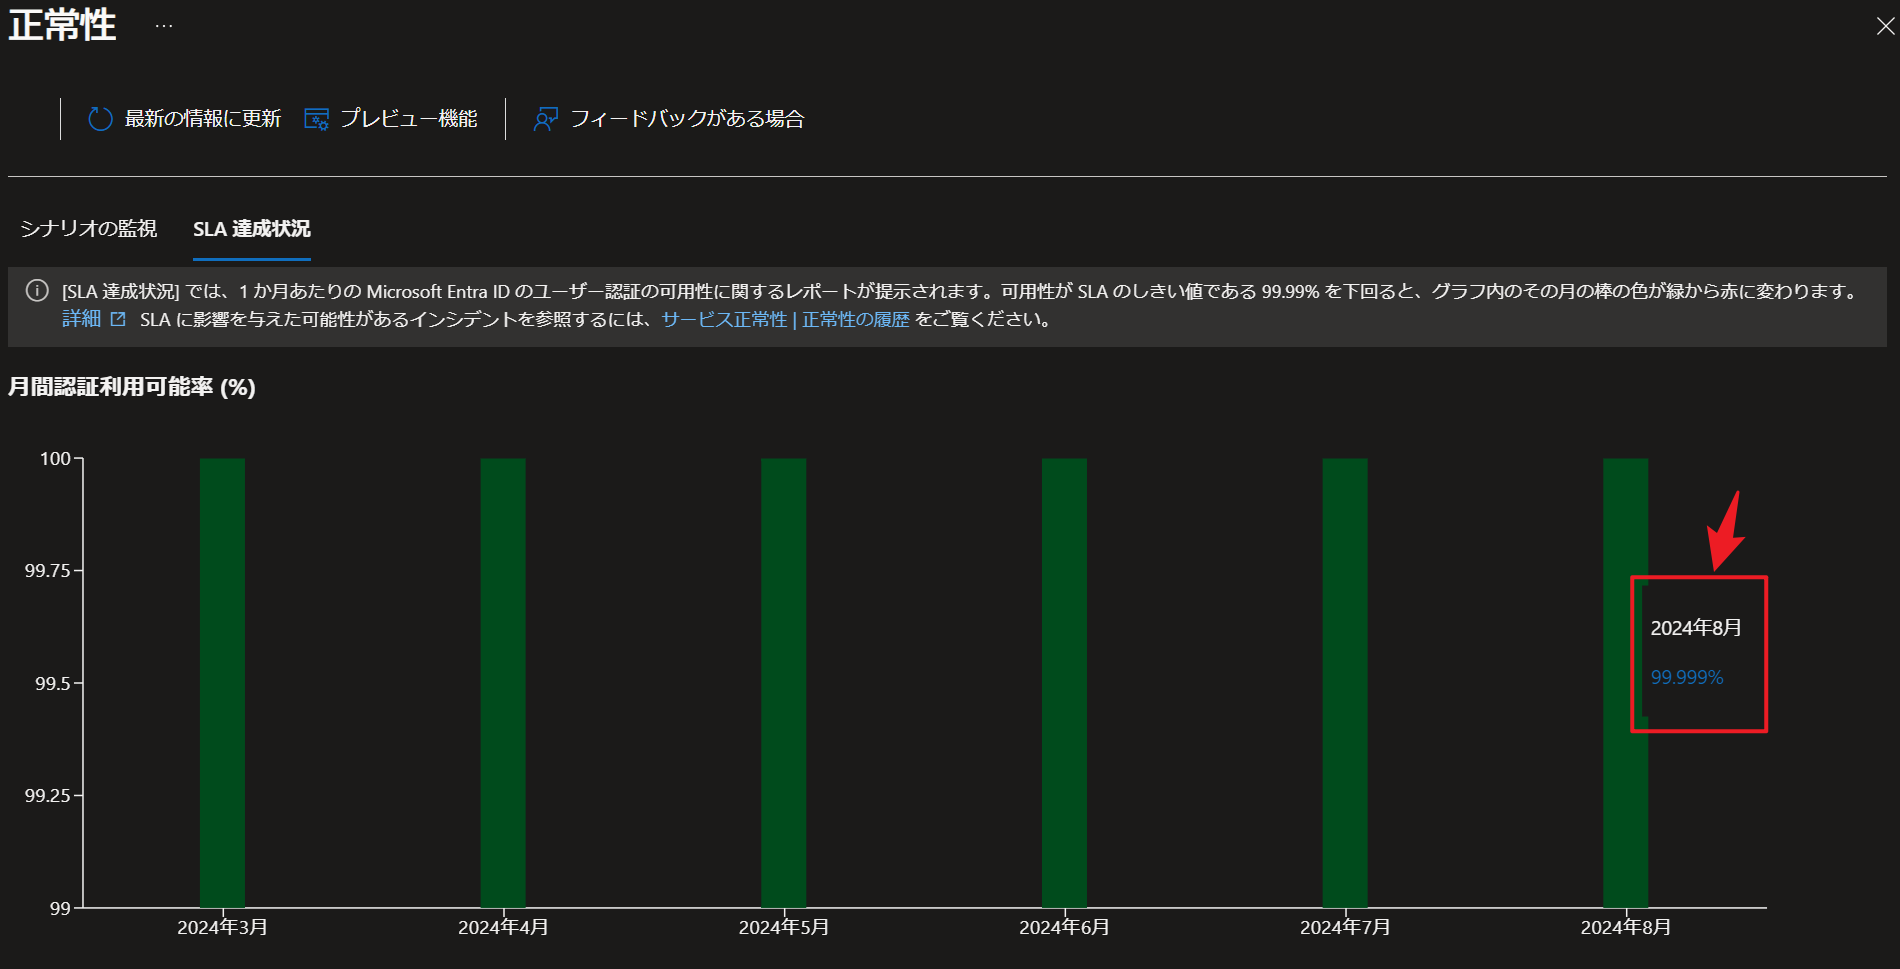Viewport: 1900px width, 969px height.
Task: Click the 2024年4月 axis label
Action: click(503, 927)
